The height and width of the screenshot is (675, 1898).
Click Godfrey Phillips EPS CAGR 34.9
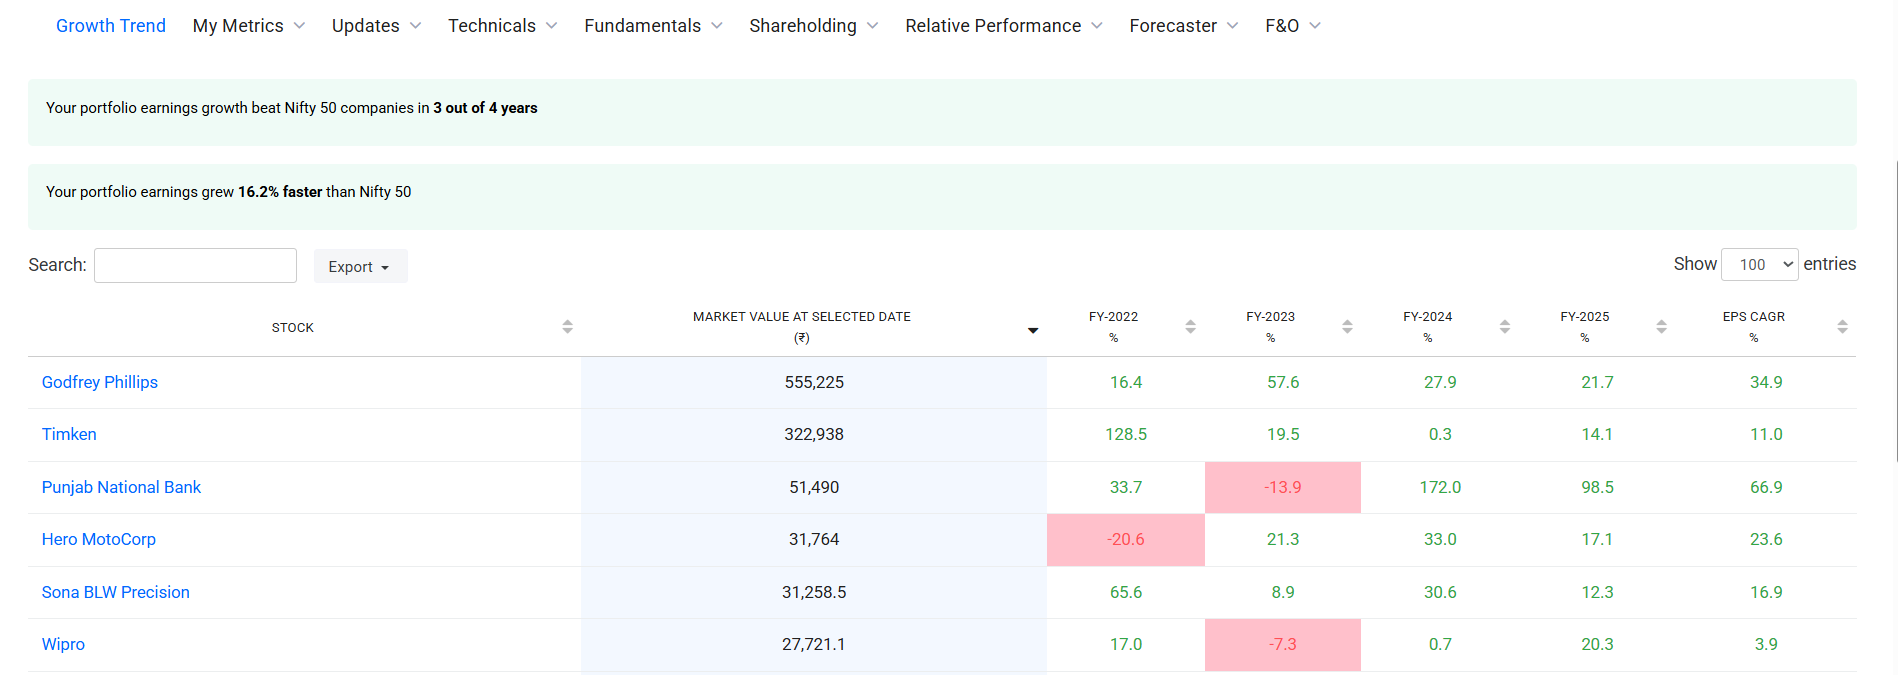[x=1766, y=382]
